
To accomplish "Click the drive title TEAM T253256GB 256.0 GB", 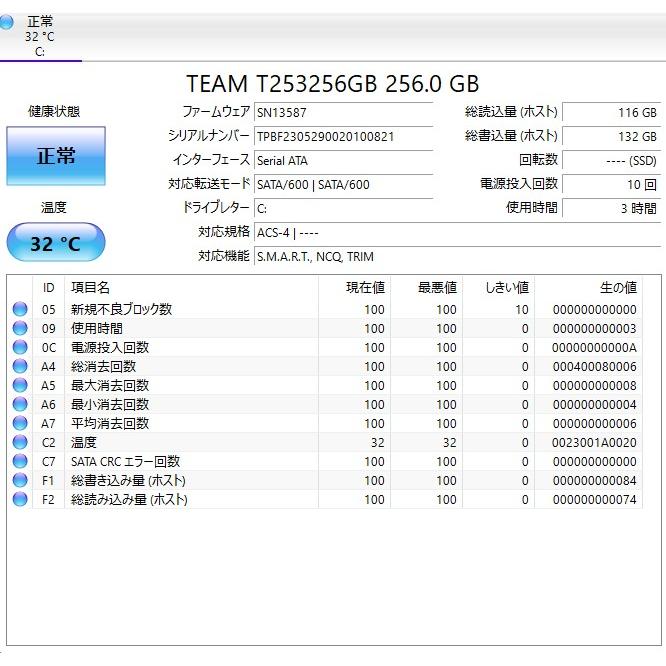I will pos(333,84).
